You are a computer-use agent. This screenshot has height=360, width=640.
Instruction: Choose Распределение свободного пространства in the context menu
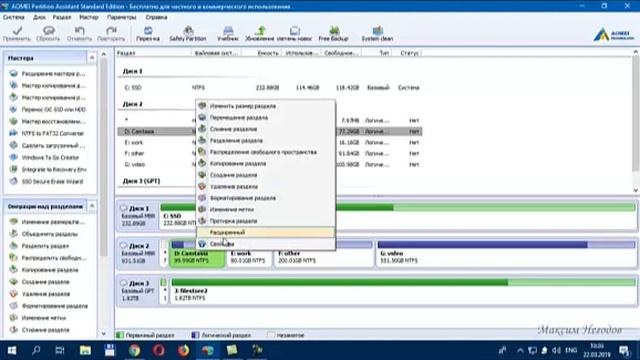265,152
